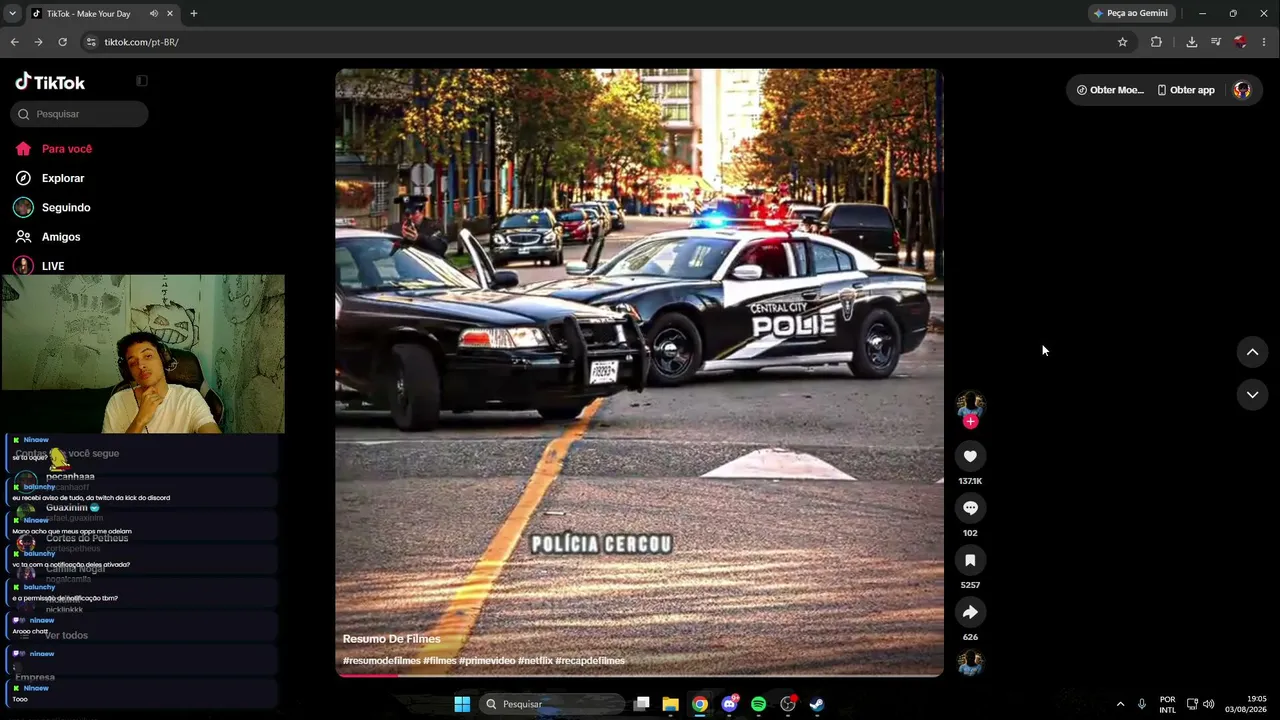Reload the TikTok page
The image size is (1280, 720).
[62, 42]
